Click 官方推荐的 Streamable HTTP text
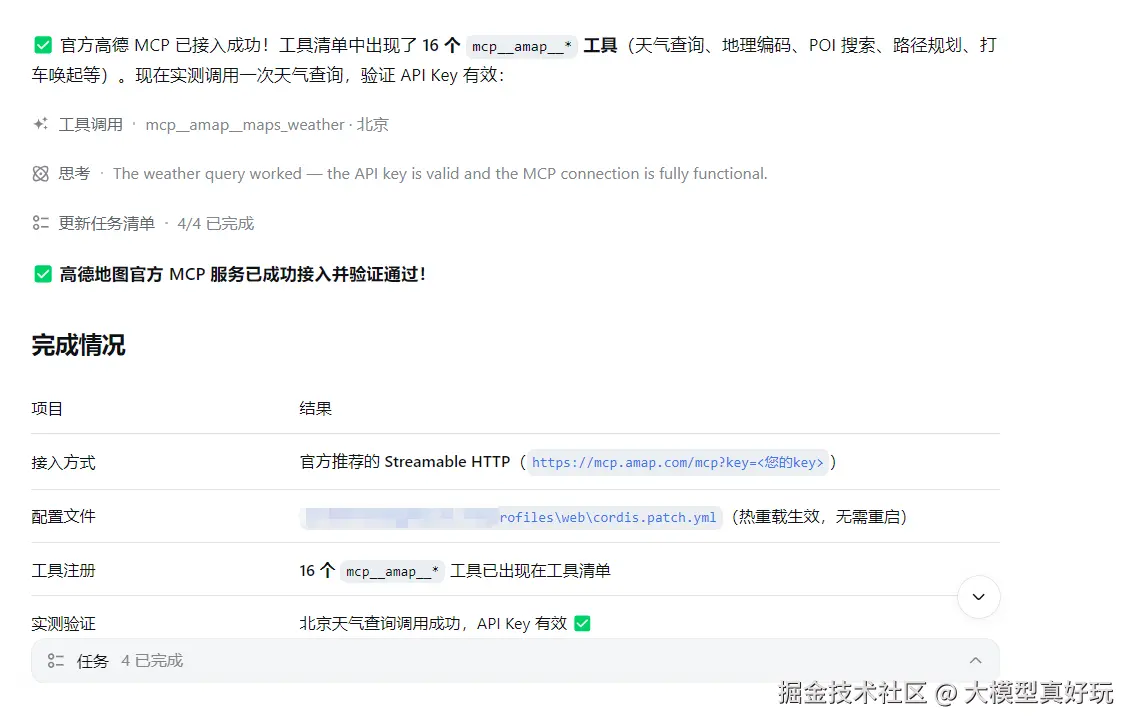Viewport: 1135px width, 728px height. coord(405,462)
